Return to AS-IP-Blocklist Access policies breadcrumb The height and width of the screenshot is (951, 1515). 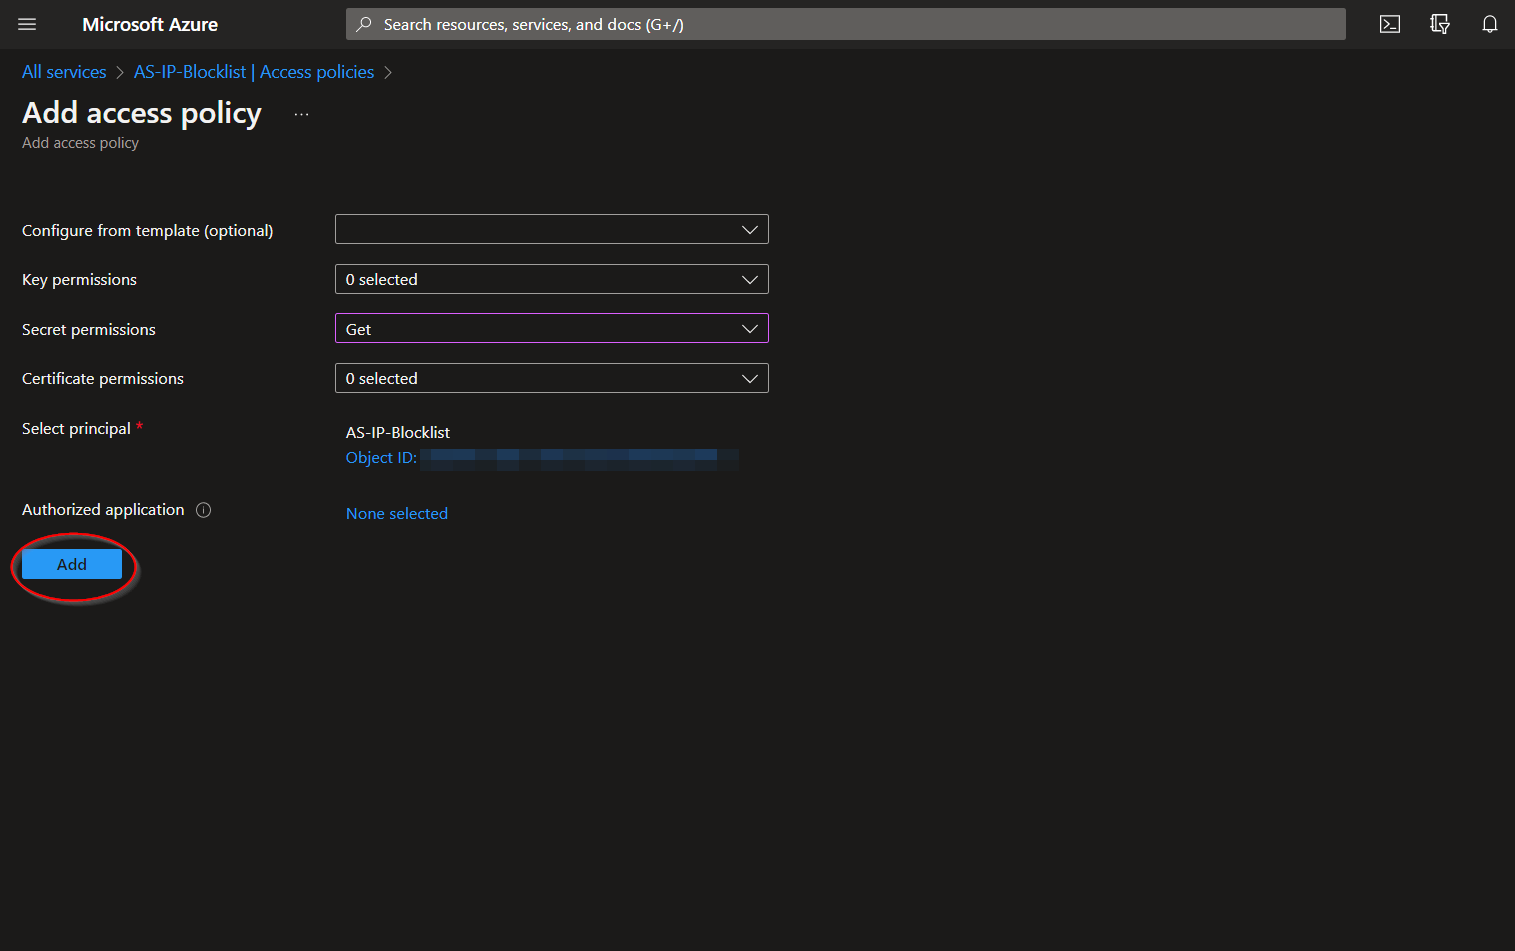click(x=254, y=72)
